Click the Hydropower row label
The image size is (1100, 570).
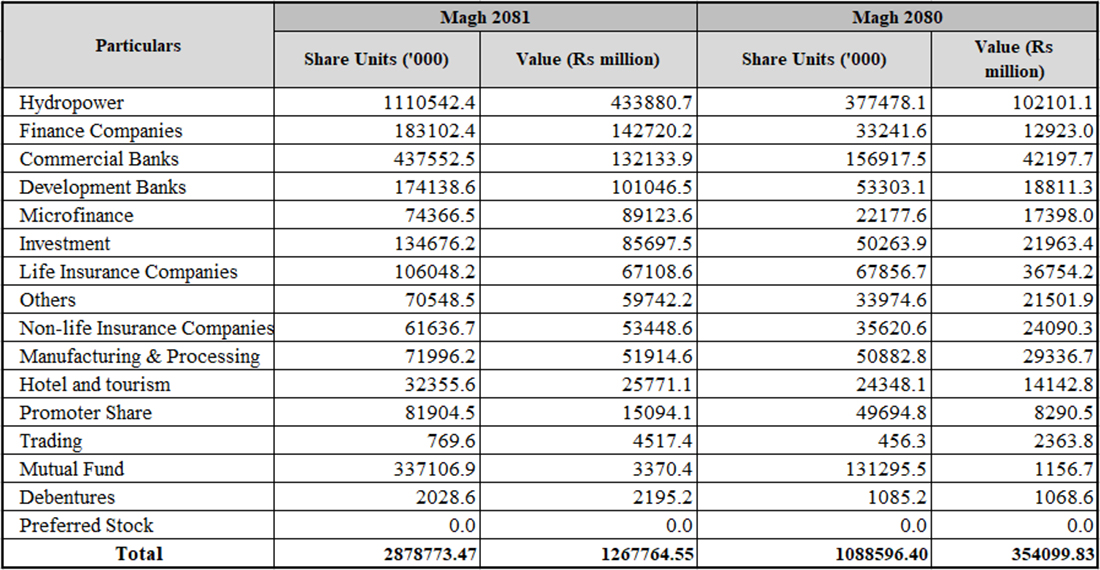tap(72, 103)
